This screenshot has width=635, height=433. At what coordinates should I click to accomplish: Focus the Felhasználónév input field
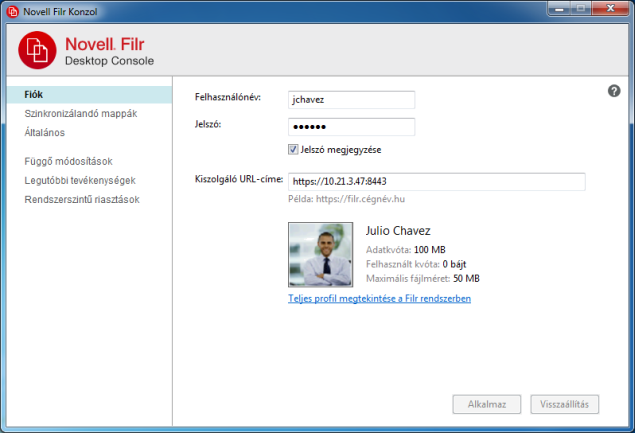point(352,100)
